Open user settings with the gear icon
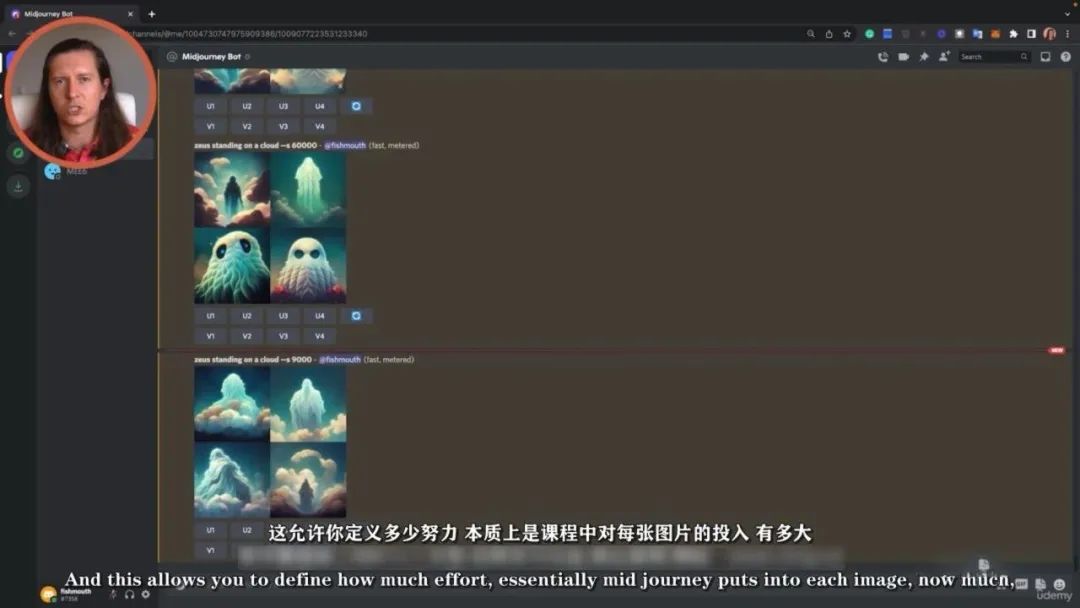This screenshot has width=1080, height=608. coord(146,594)
